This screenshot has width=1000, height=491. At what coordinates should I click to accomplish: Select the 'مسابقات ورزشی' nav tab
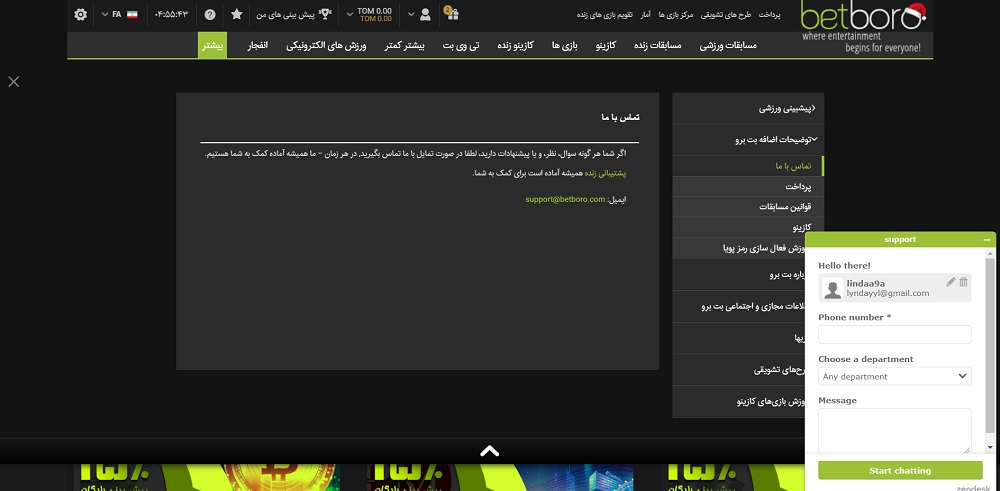pyautogui.click(x=728, y=45)
